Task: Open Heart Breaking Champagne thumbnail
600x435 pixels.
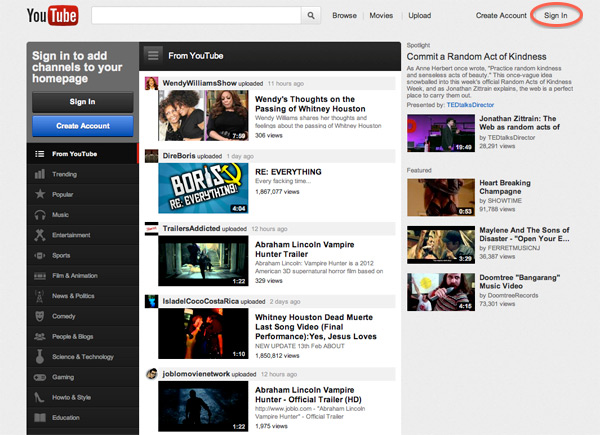Action: click(x=441, y=197)
